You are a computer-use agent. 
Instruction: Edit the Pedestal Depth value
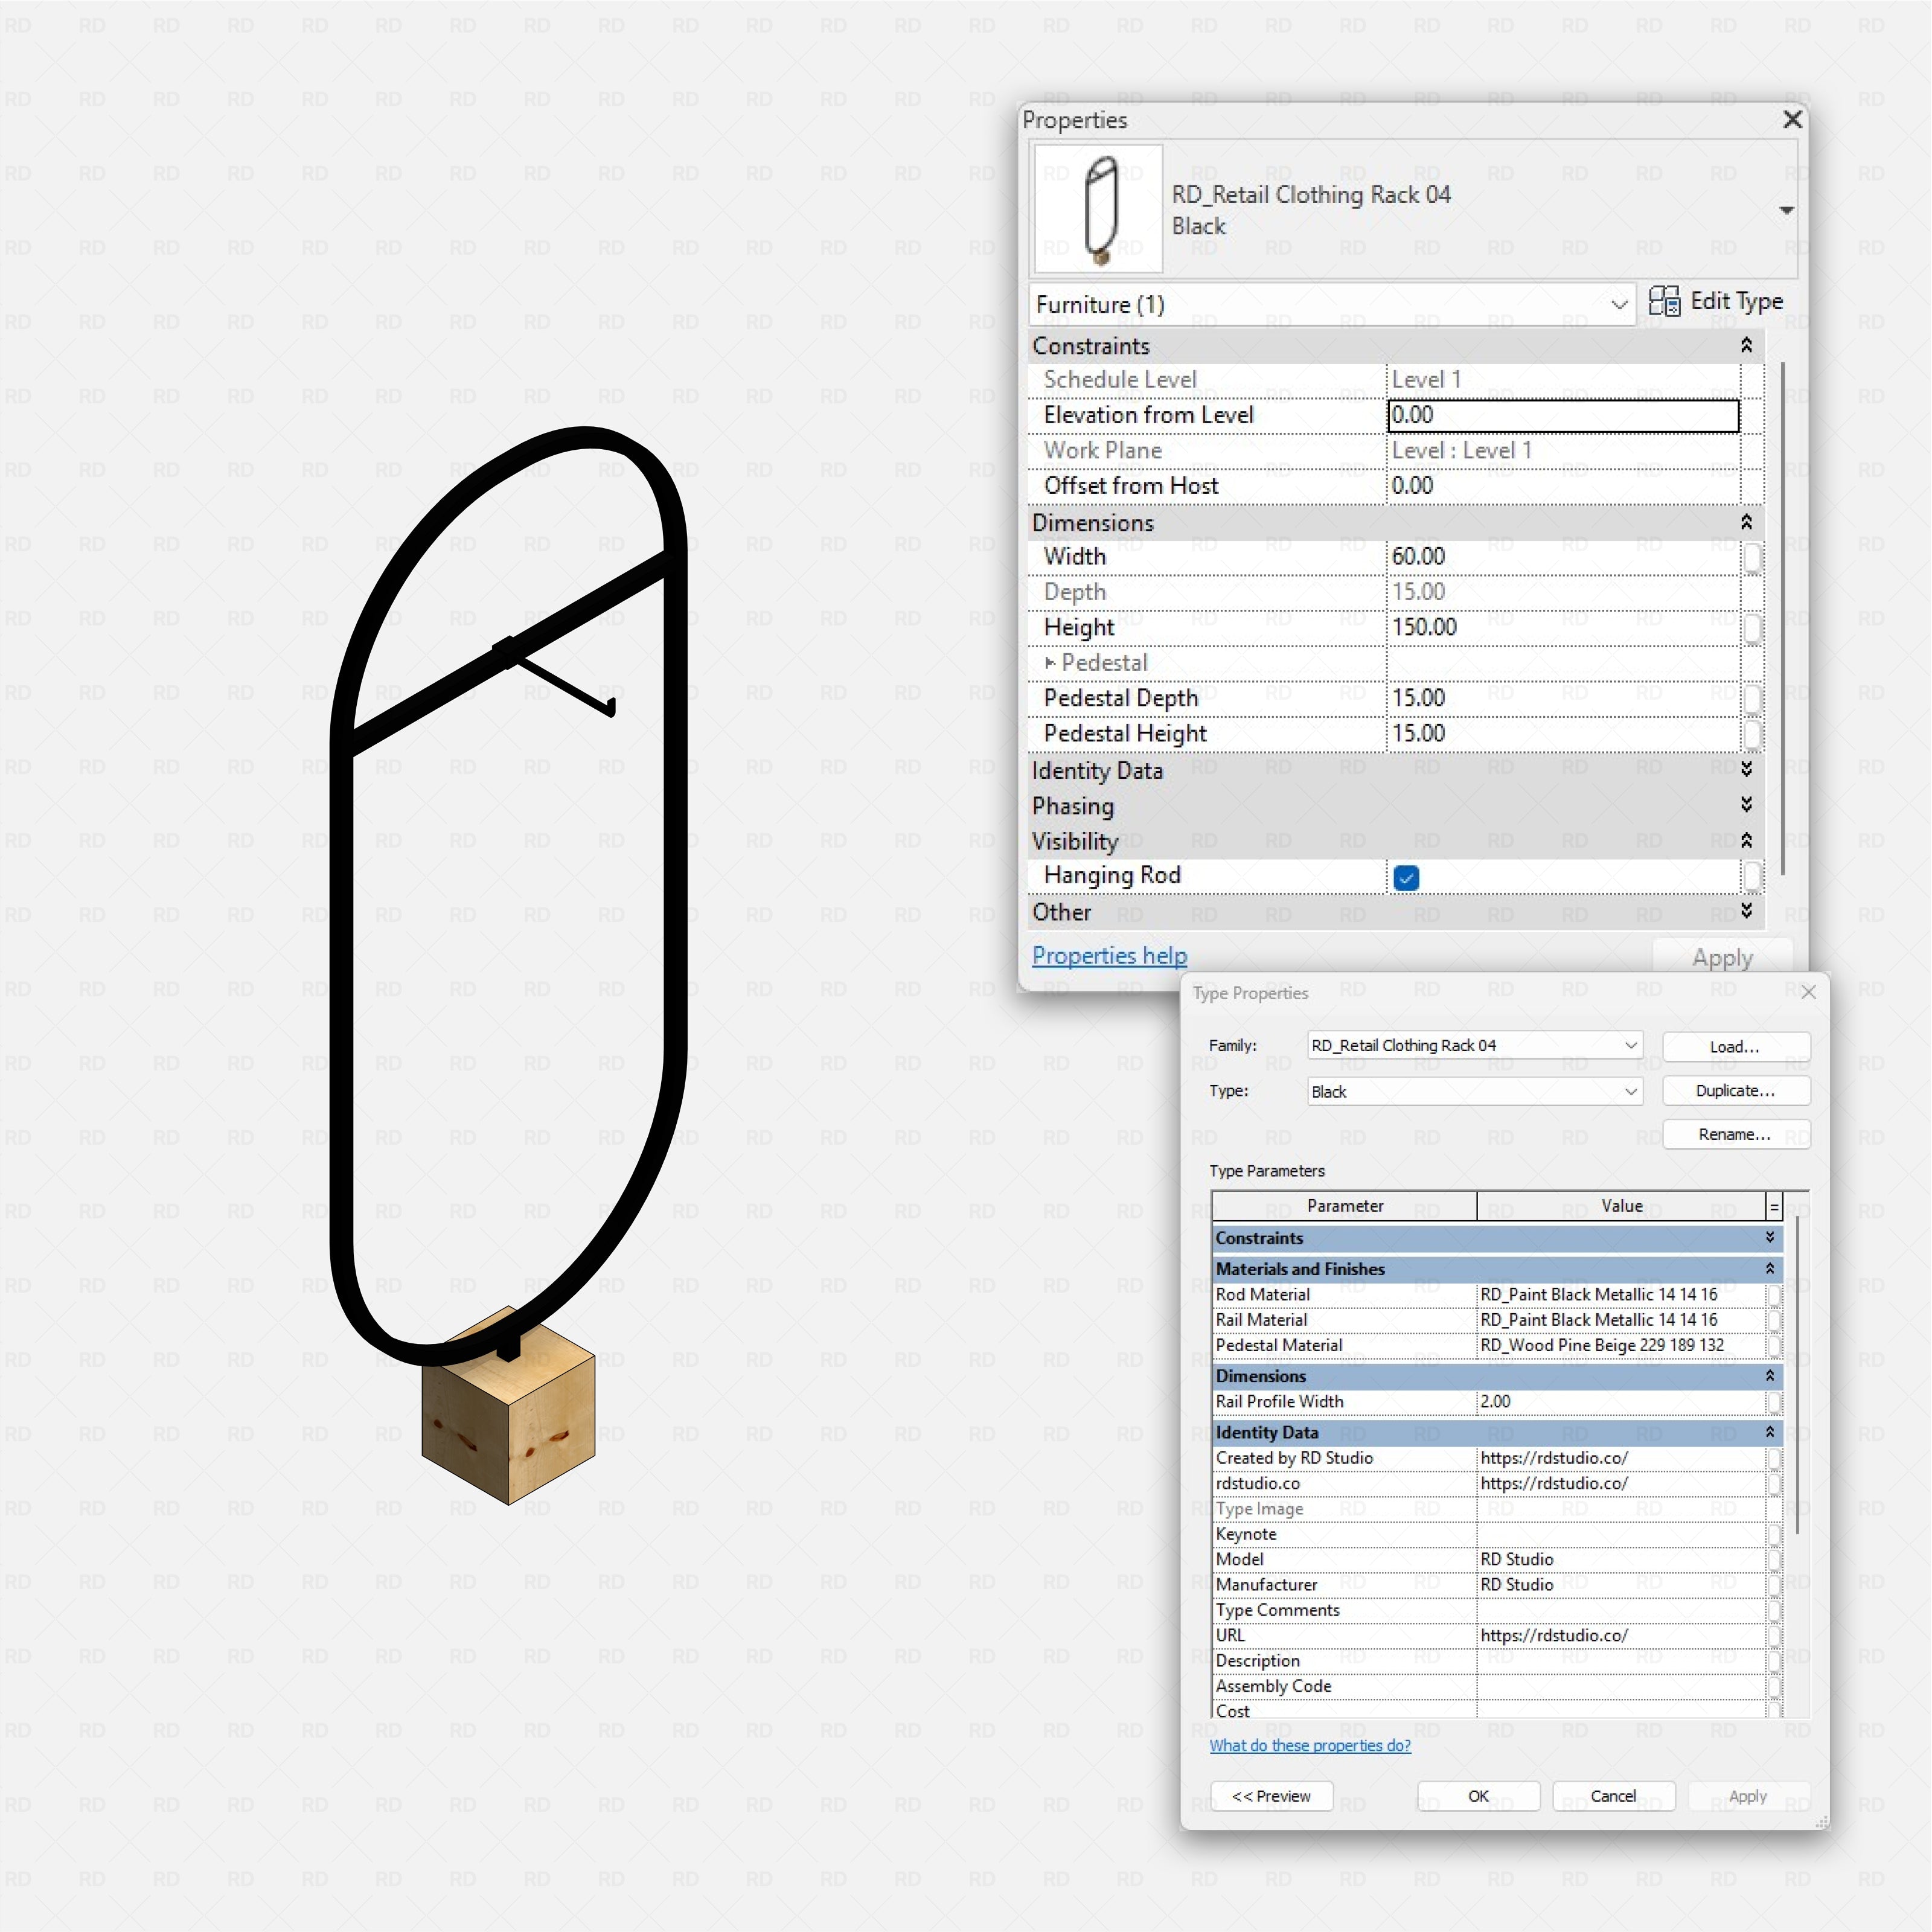pos(1564,698)
